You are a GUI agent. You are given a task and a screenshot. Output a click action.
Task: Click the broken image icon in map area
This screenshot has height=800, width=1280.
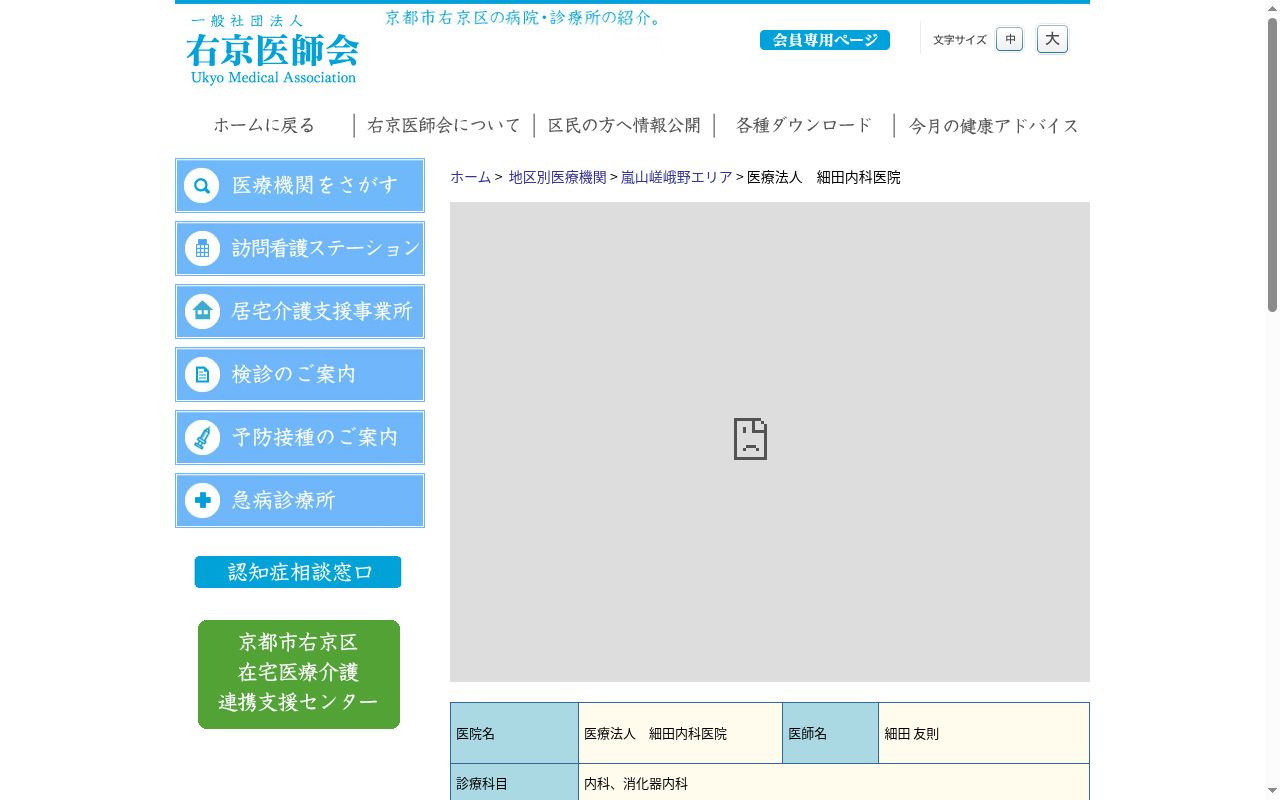(750, 439)
